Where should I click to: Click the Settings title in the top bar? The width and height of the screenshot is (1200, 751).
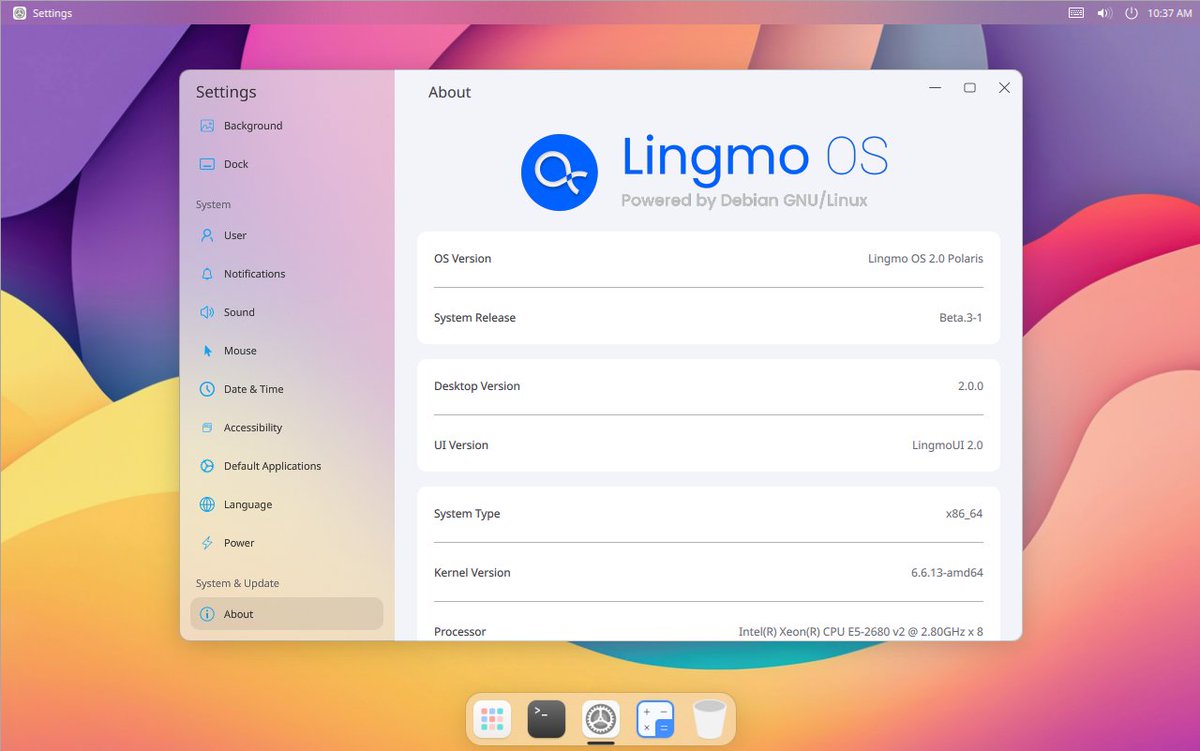(x=52, y=13)
